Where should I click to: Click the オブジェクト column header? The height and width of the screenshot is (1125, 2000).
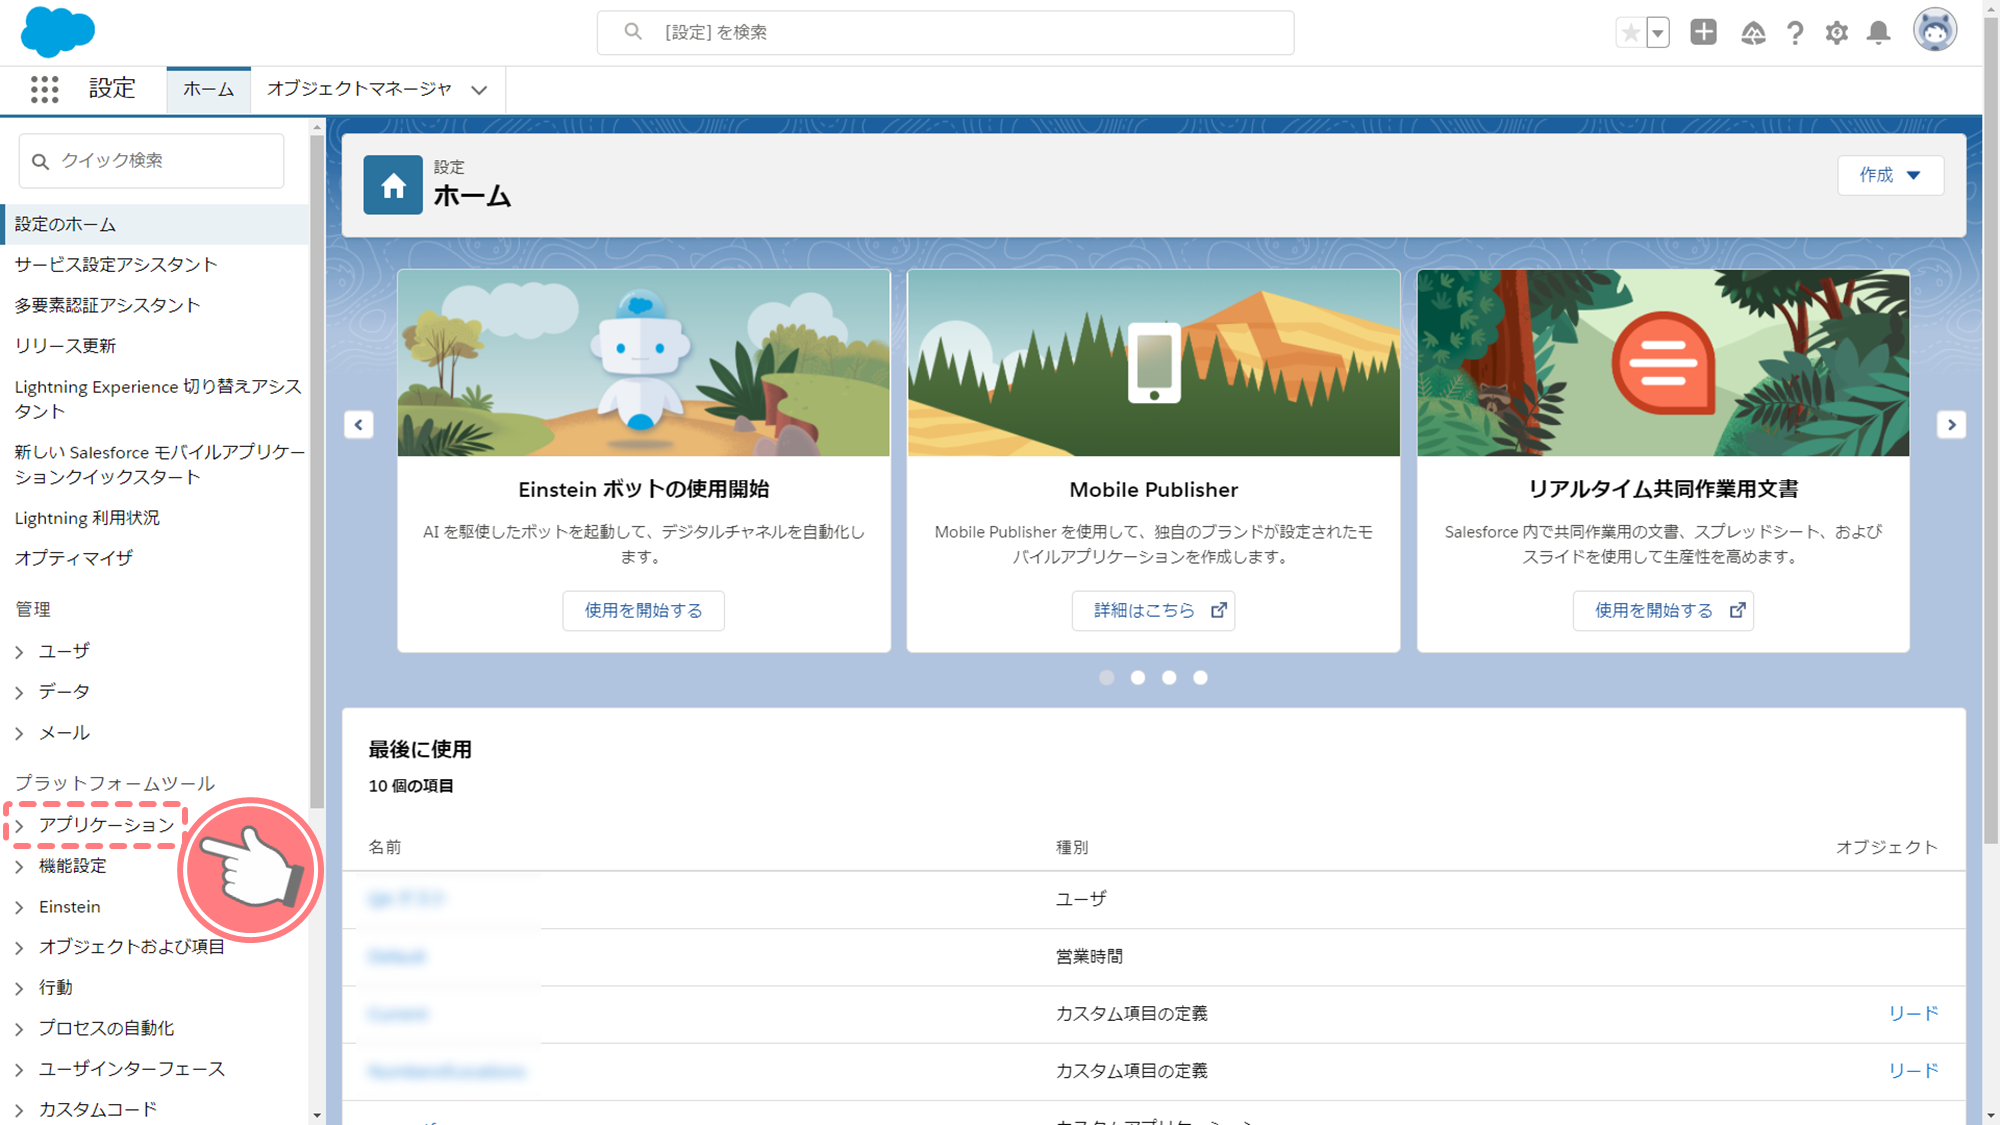click(1887, 847)
